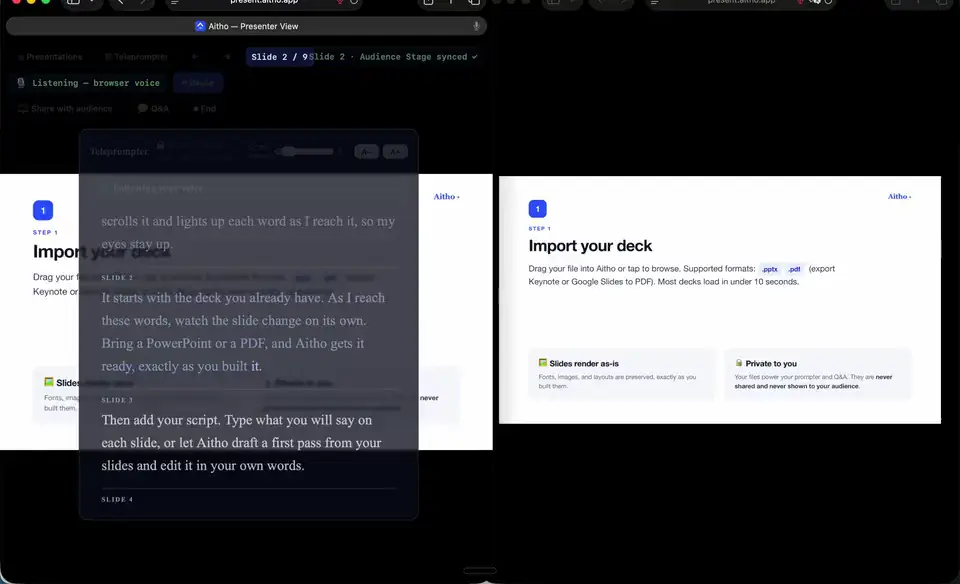Click the paragraph starting 'Then add your script'

coord(241,443)
